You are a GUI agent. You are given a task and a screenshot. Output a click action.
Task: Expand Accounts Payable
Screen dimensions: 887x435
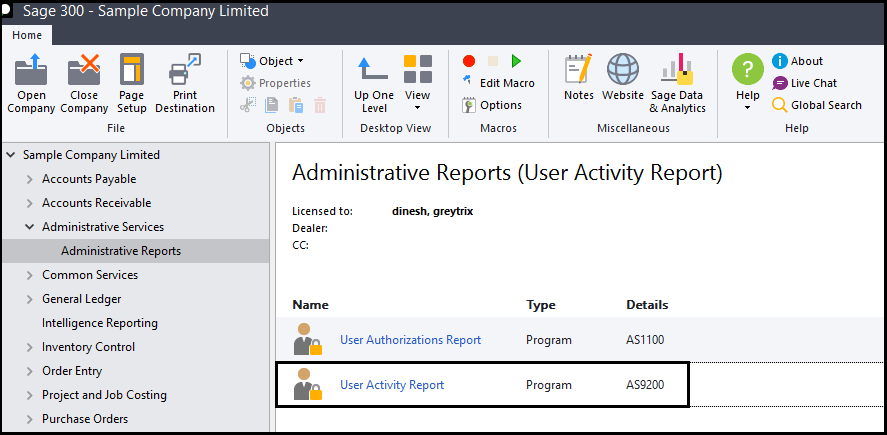point(30,179)
